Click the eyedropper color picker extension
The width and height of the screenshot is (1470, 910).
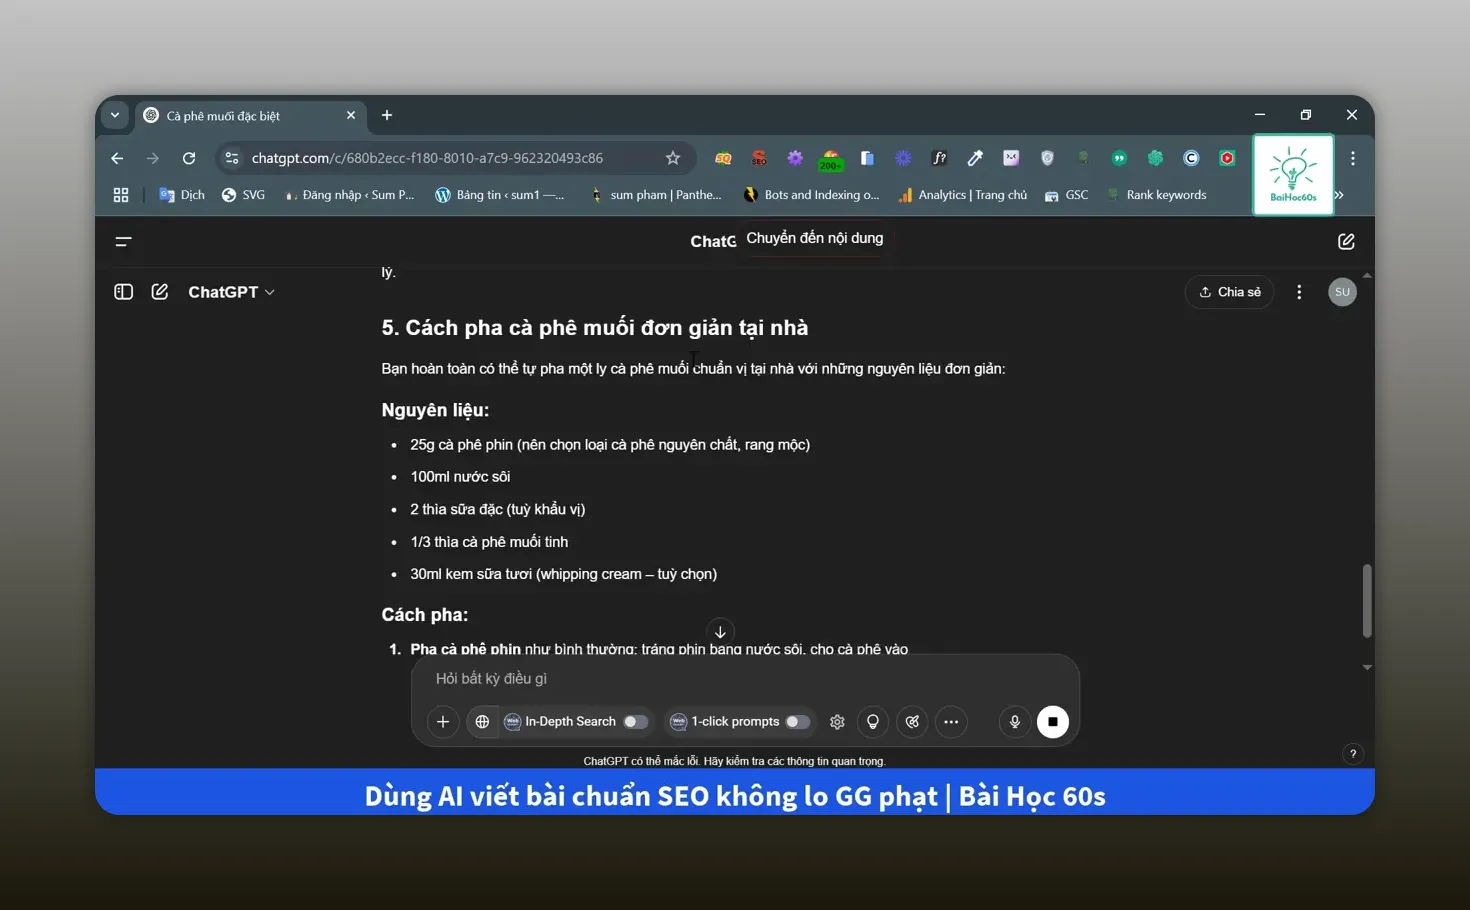click(x=975, y=158)
